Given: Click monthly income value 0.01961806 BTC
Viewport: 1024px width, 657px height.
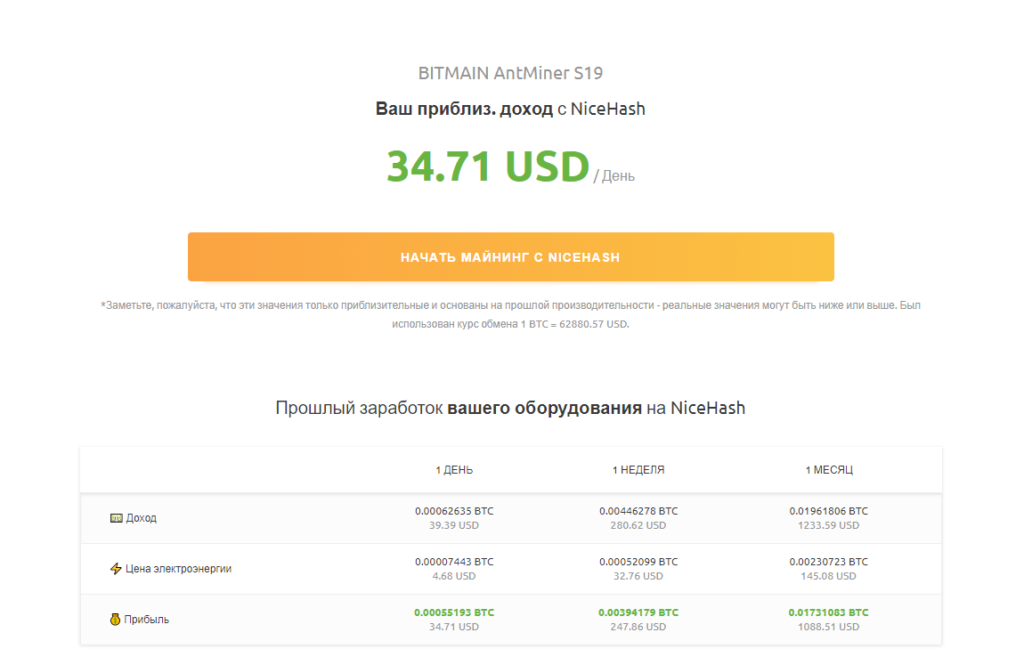Looking at the screenshot, I should 828,511.
